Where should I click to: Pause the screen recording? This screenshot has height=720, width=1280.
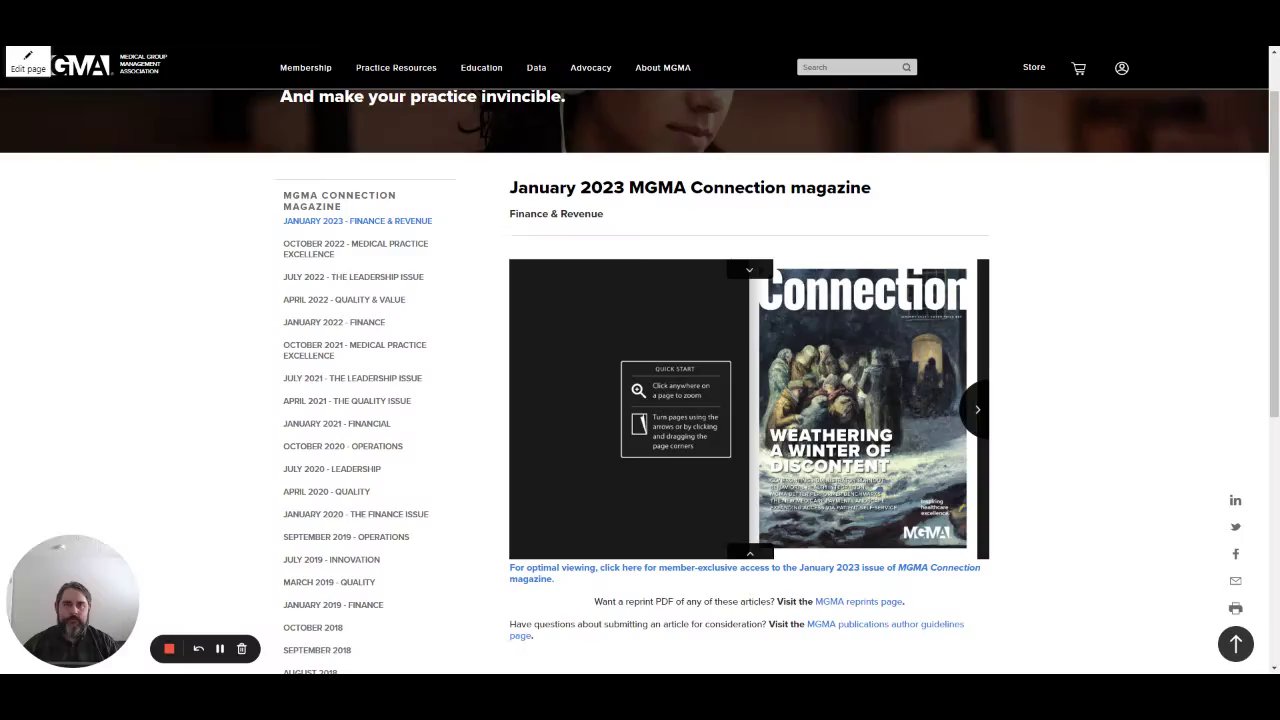tap(220, 649)
